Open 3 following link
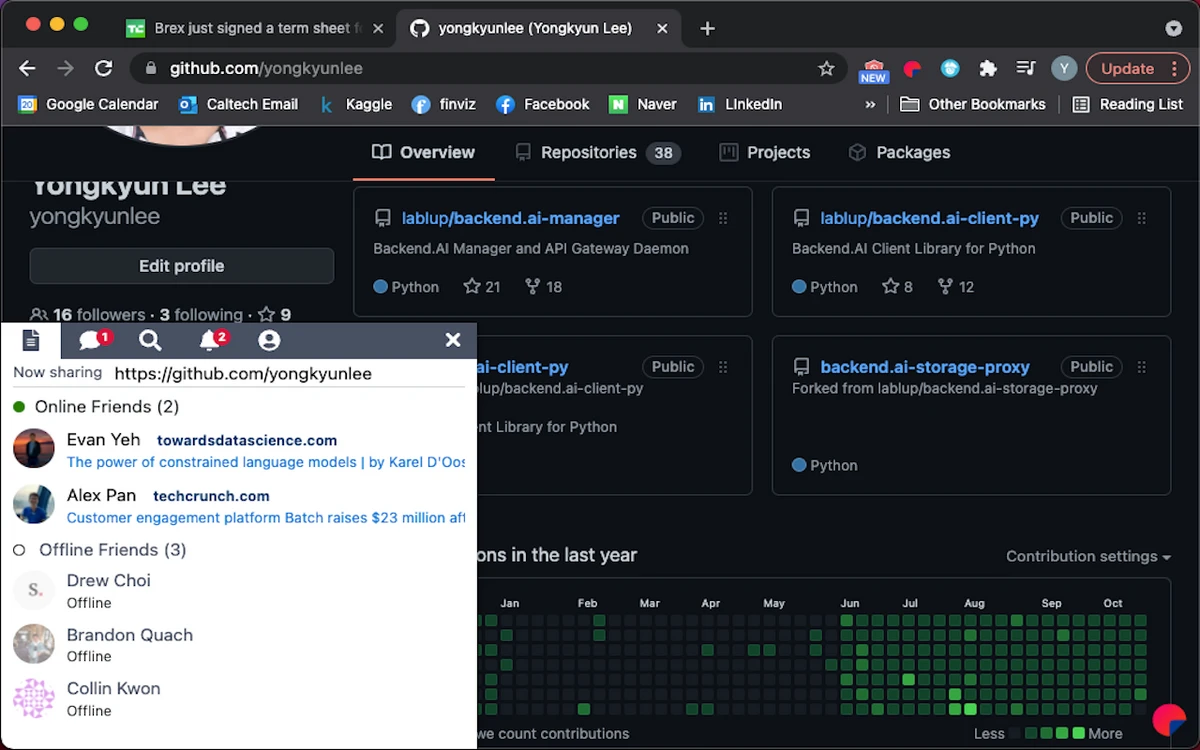Viewport: 1200px width, 750px height. [201, 314]
